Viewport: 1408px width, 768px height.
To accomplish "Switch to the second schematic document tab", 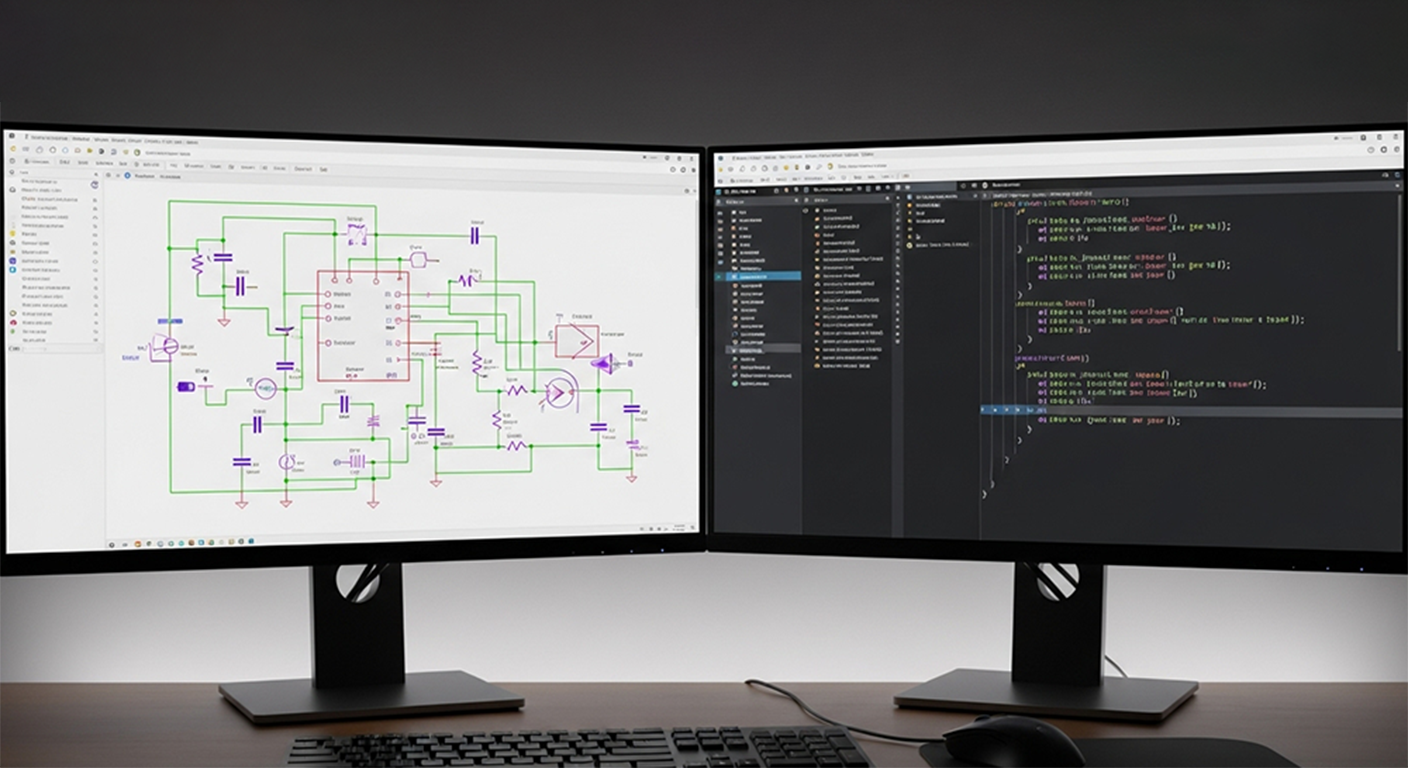I will coord(172,177).
